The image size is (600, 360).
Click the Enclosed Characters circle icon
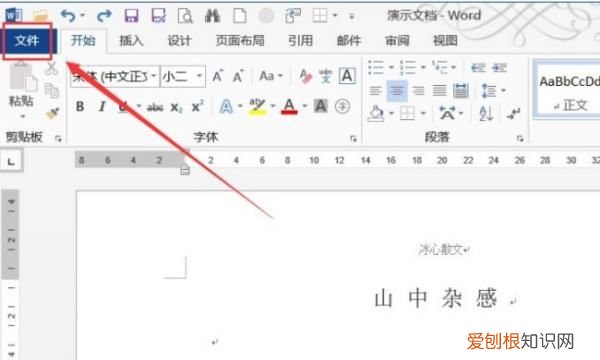point(342,106)
